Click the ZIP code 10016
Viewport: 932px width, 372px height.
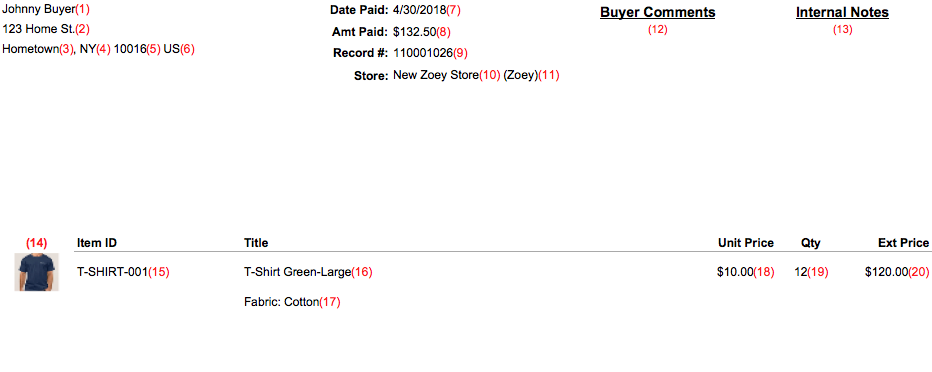coord(130,49)
